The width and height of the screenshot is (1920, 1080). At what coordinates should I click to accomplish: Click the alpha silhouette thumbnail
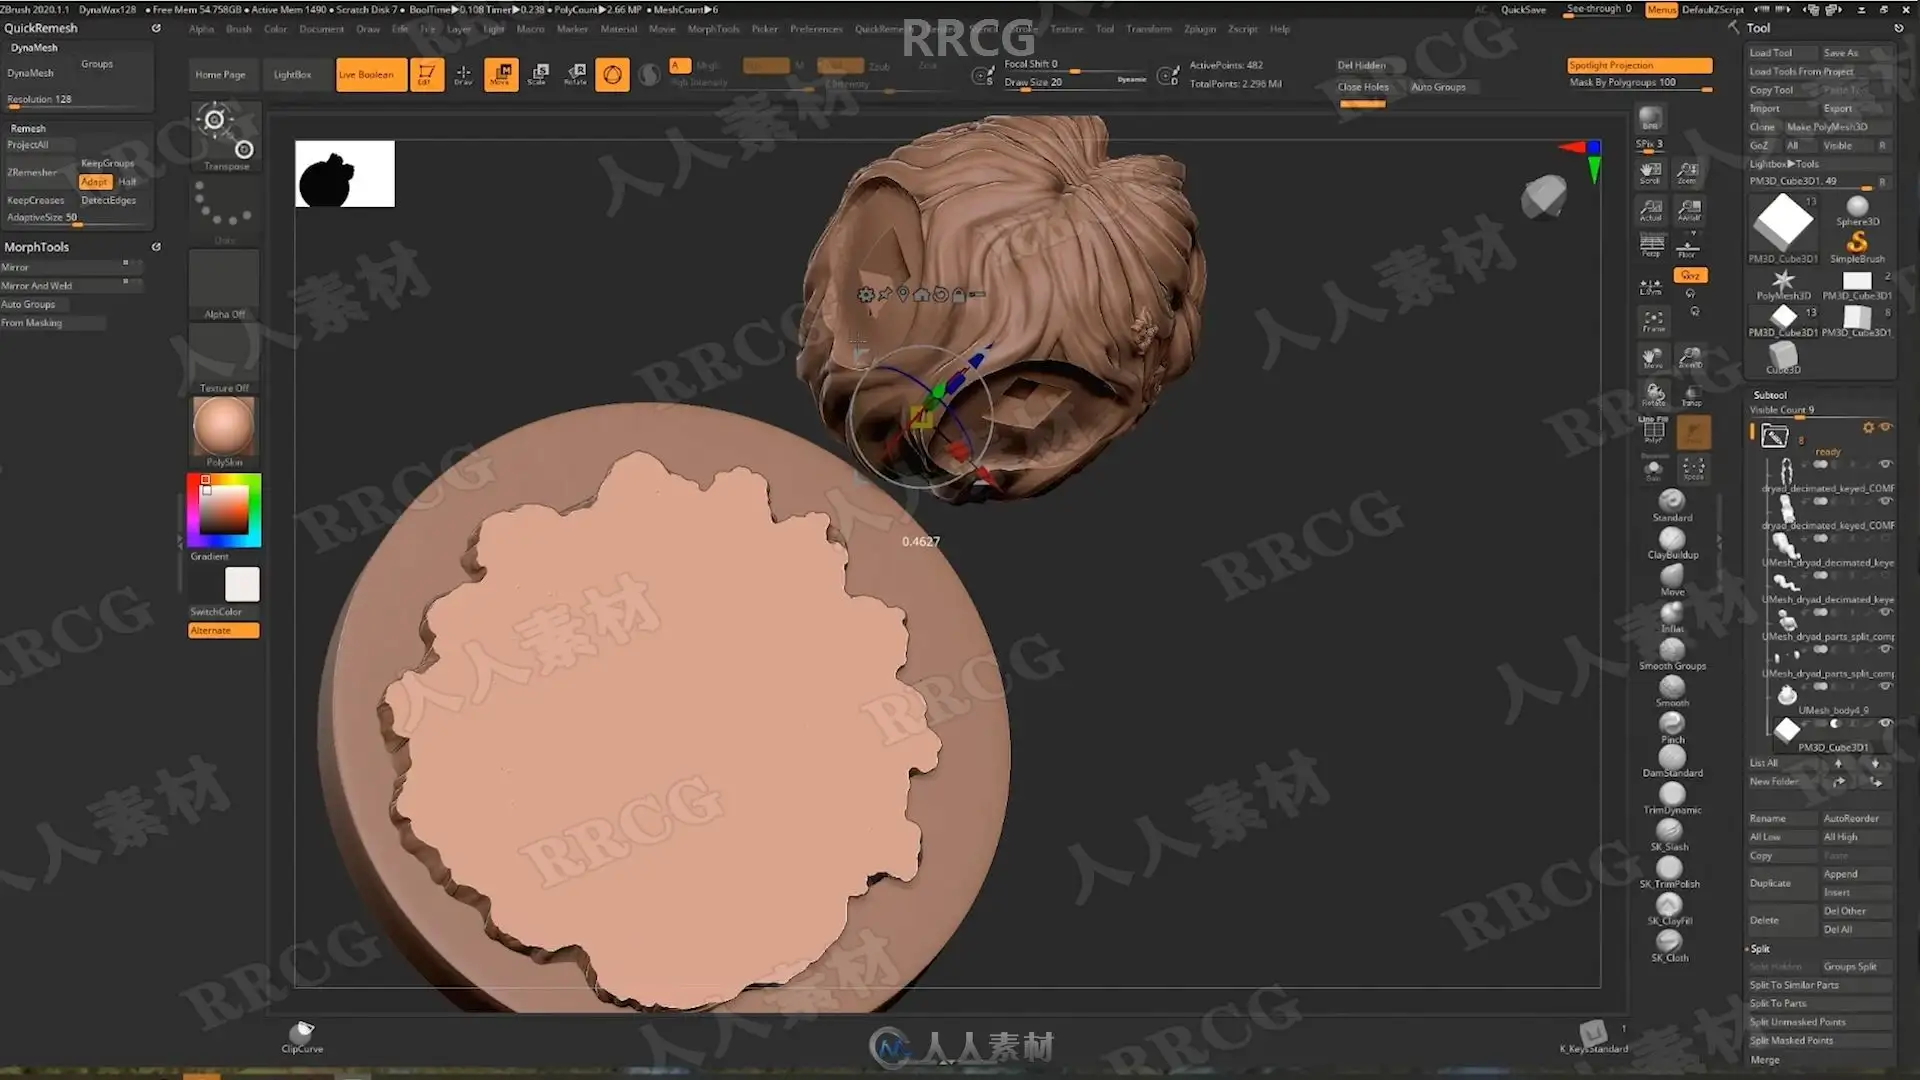point(345,174)
